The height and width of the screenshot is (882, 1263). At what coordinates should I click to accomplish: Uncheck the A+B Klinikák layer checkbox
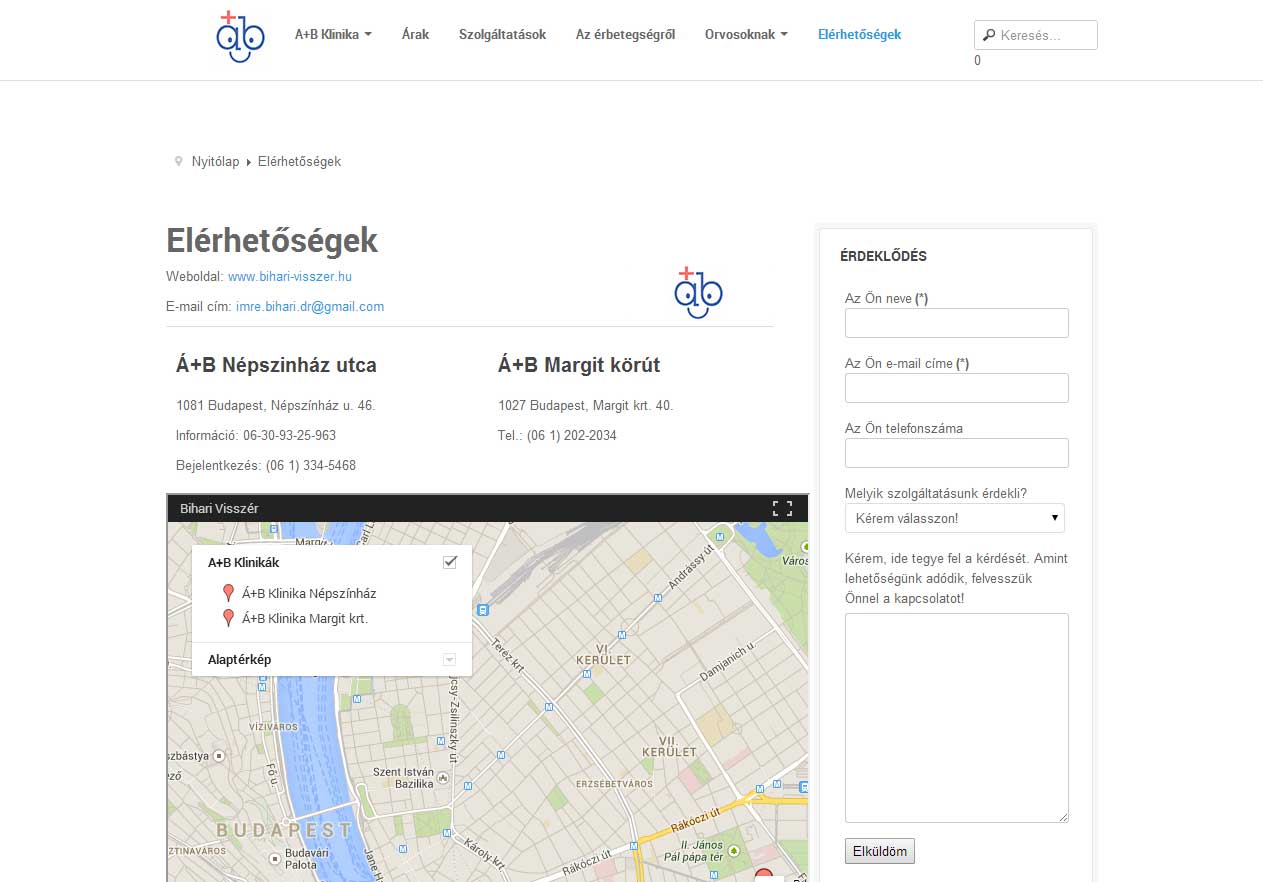450,562
